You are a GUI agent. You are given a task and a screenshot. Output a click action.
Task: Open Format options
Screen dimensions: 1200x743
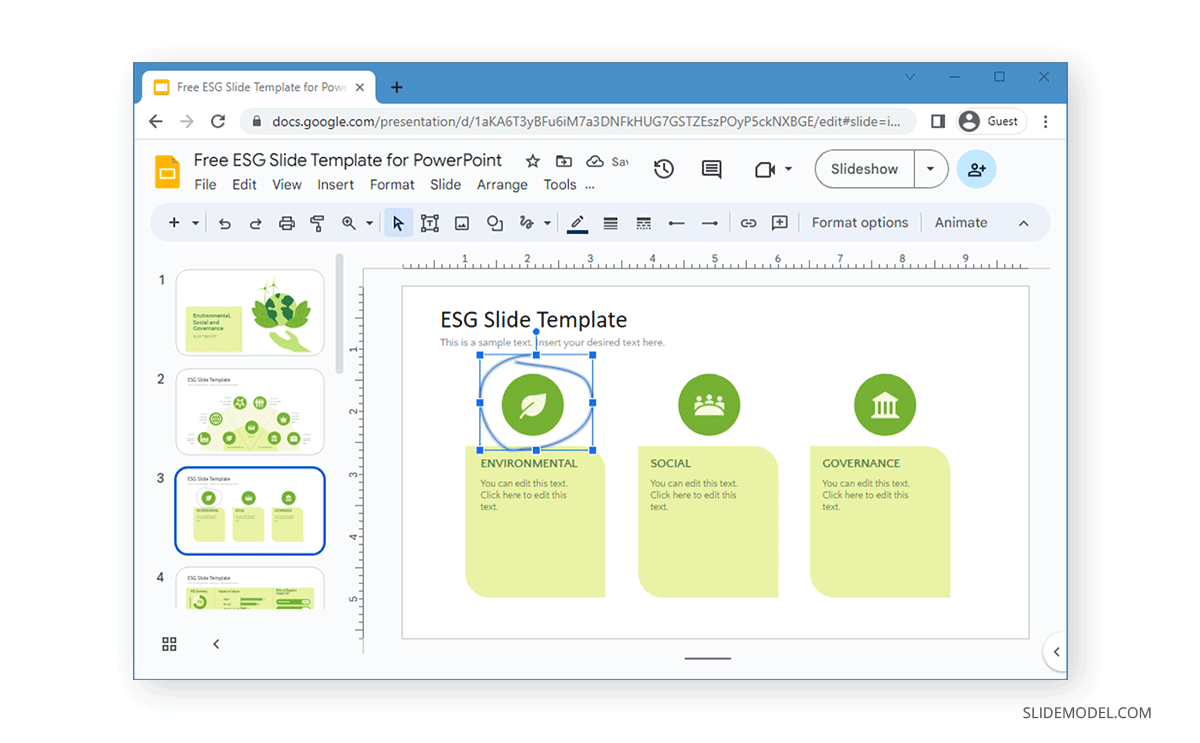(860, 223)
